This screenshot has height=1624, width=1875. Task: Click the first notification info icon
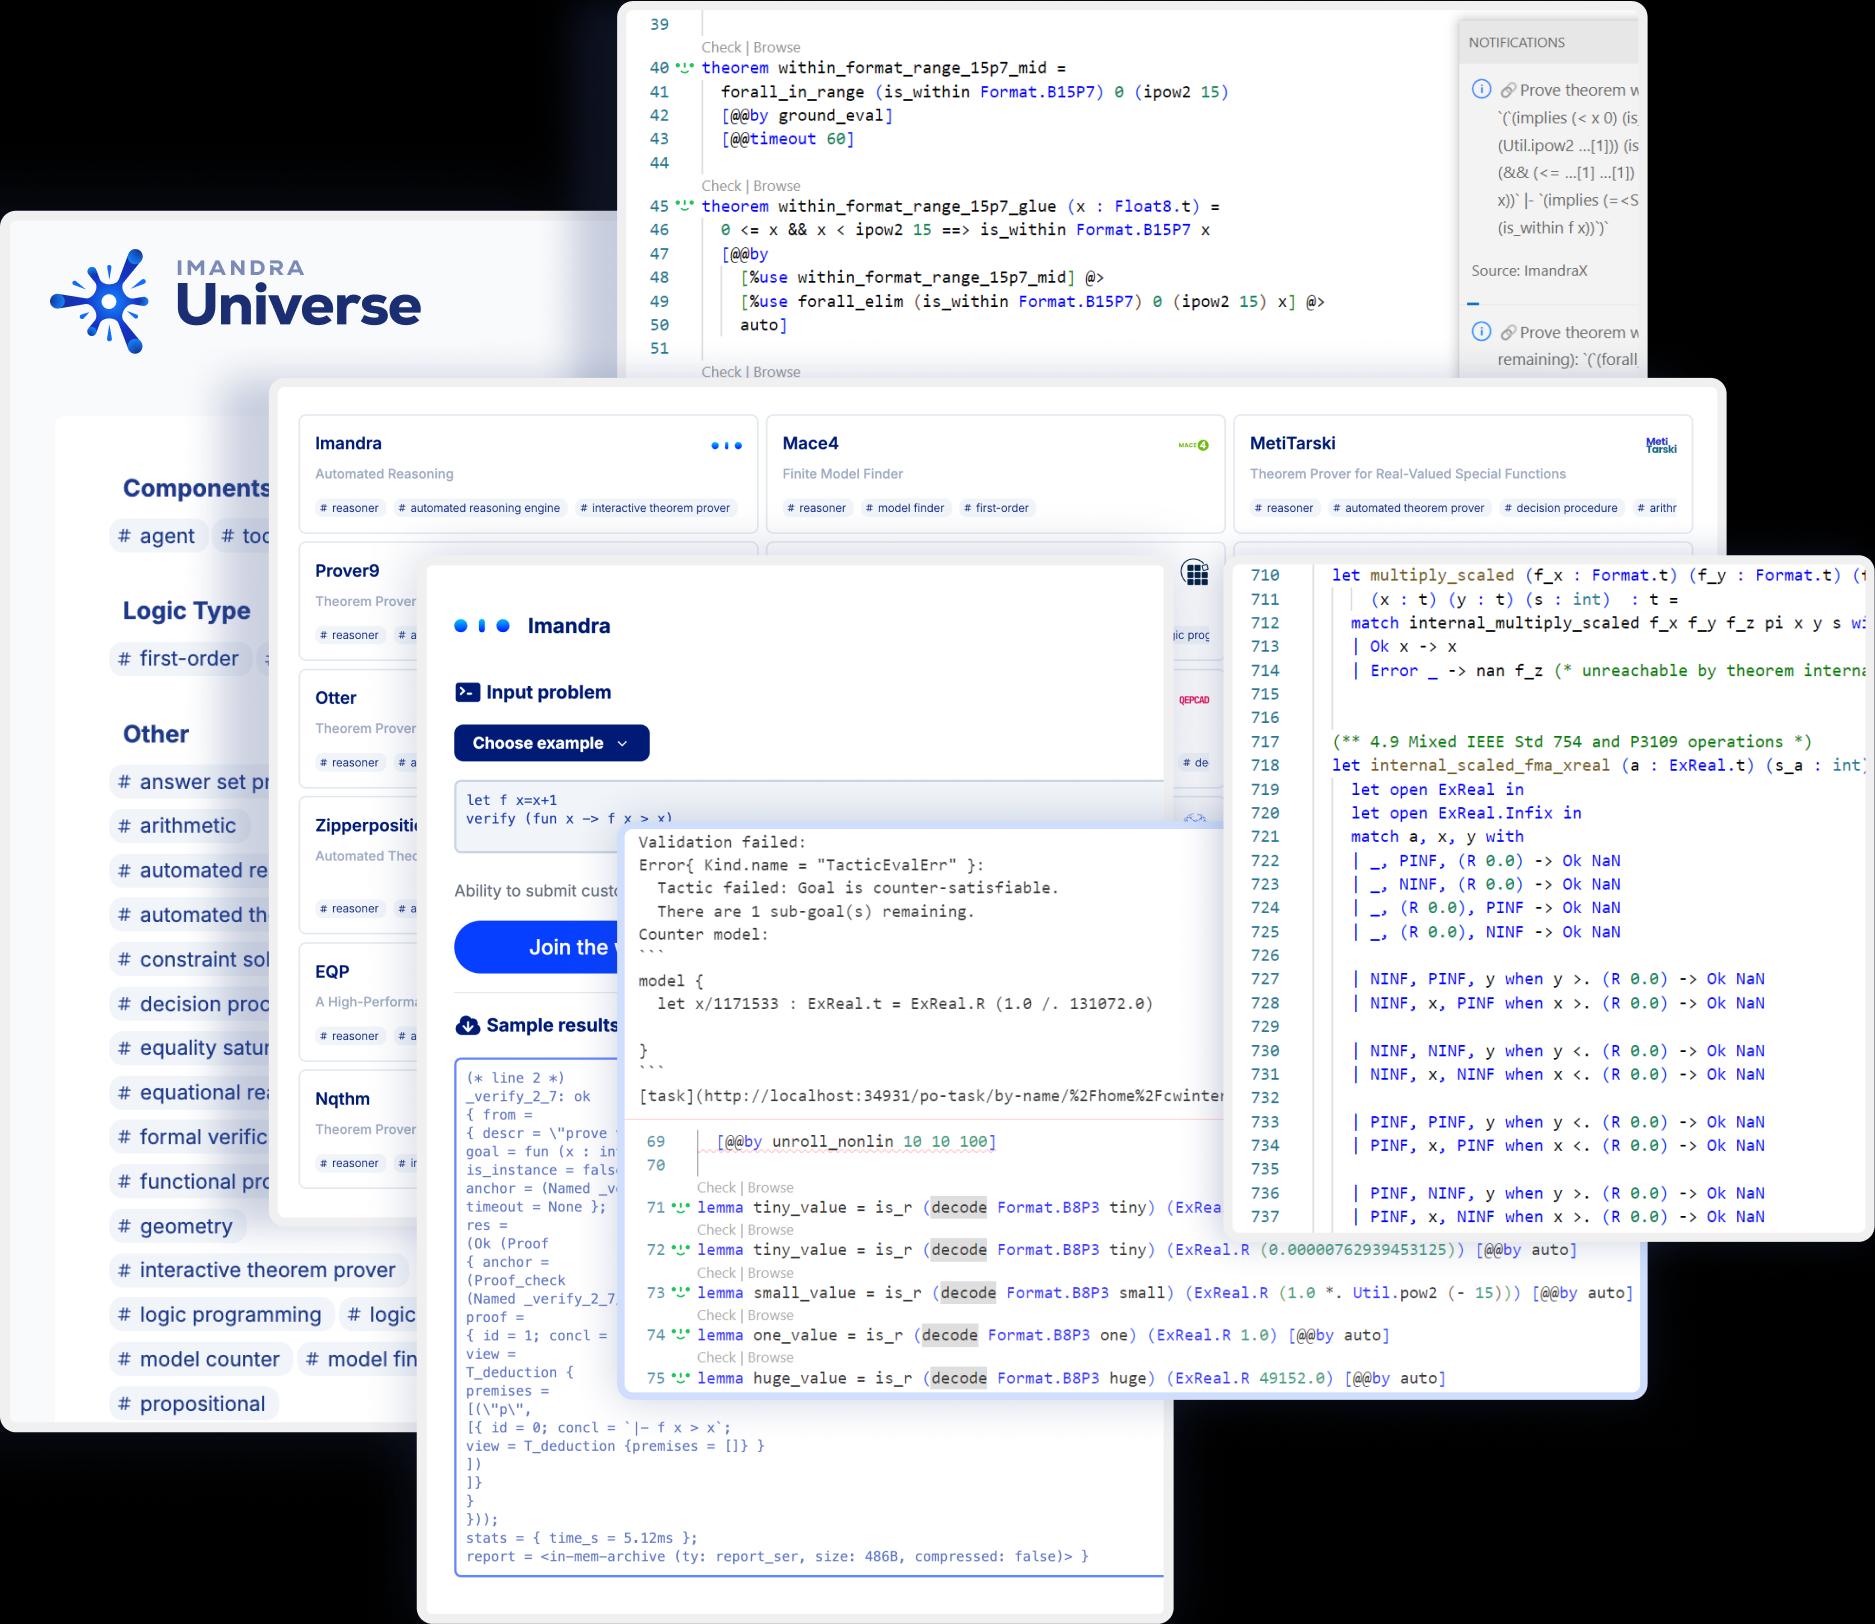pos(1481,89)
